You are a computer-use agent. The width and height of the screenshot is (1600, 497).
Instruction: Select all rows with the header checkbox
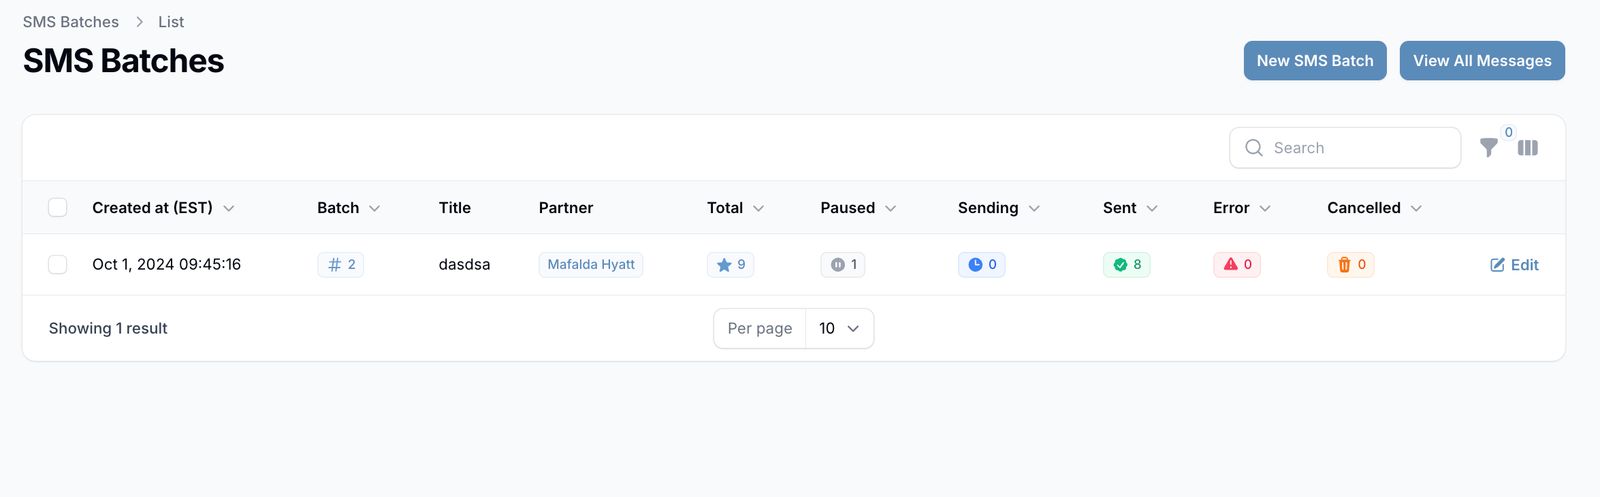point(58,208)
